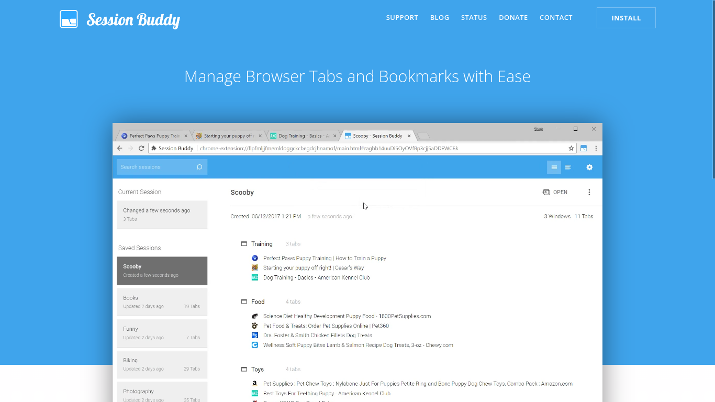Open the Best Toys For Teething Puppy link
Viewport: 715px width, 402px height.
click(x=327, y=393)
